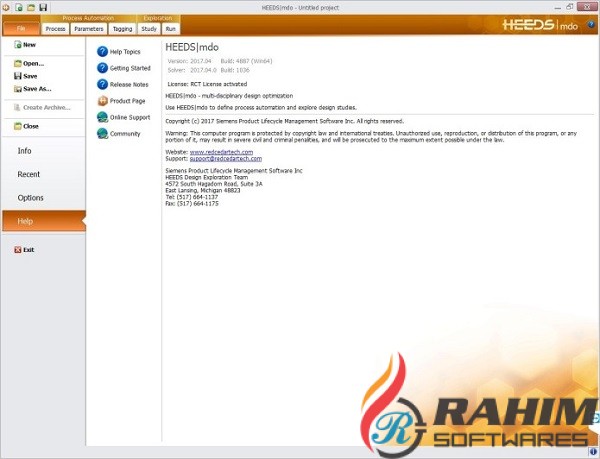Open the Study tab

149,29
